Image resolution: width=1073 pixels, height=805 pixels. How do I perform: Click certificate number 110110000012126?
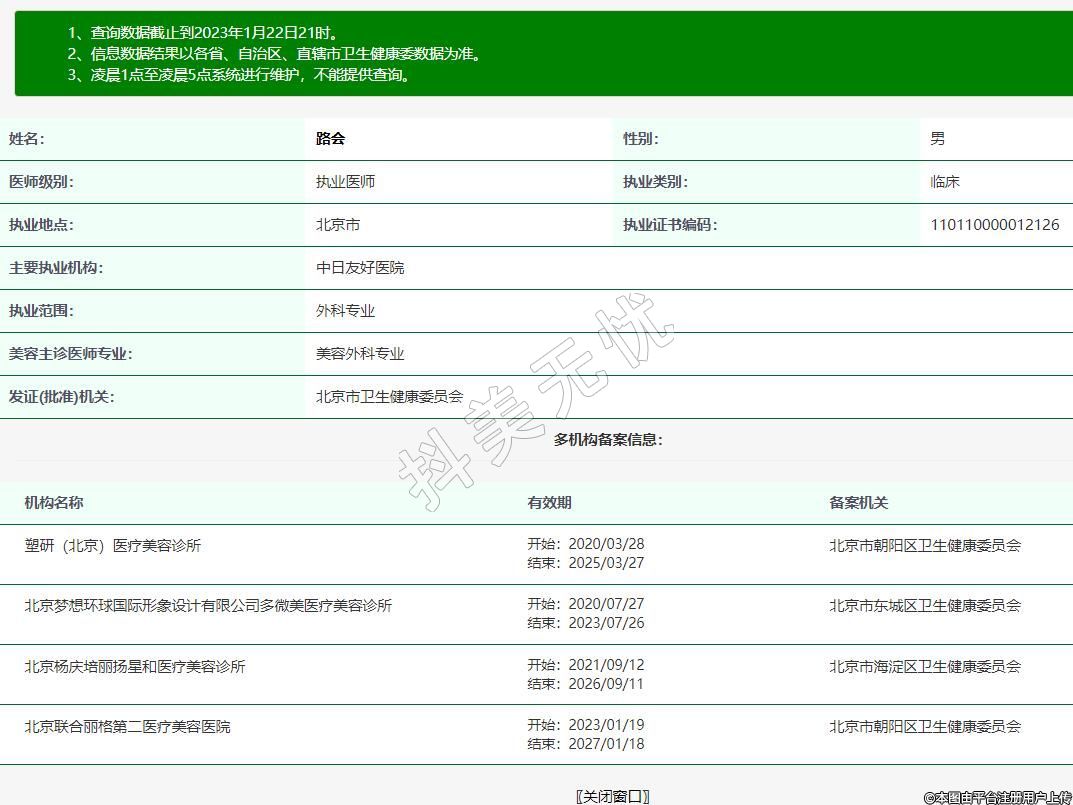click(994, 225)
